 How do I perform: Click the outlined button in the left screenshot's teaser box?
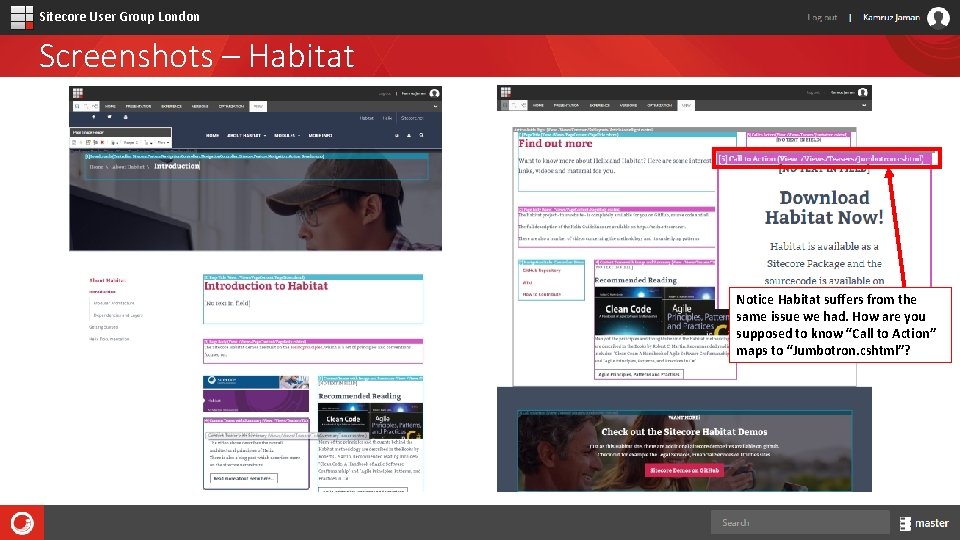(244, 478)
